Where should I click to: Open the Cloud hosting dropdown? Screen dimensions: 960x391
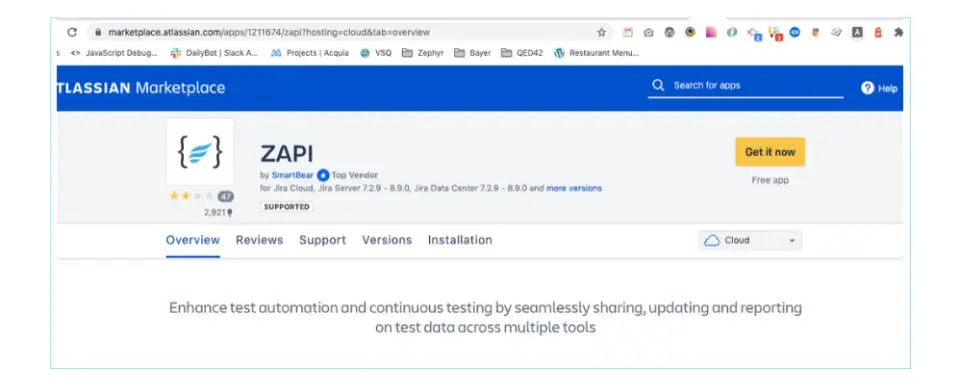coord(750,240)
